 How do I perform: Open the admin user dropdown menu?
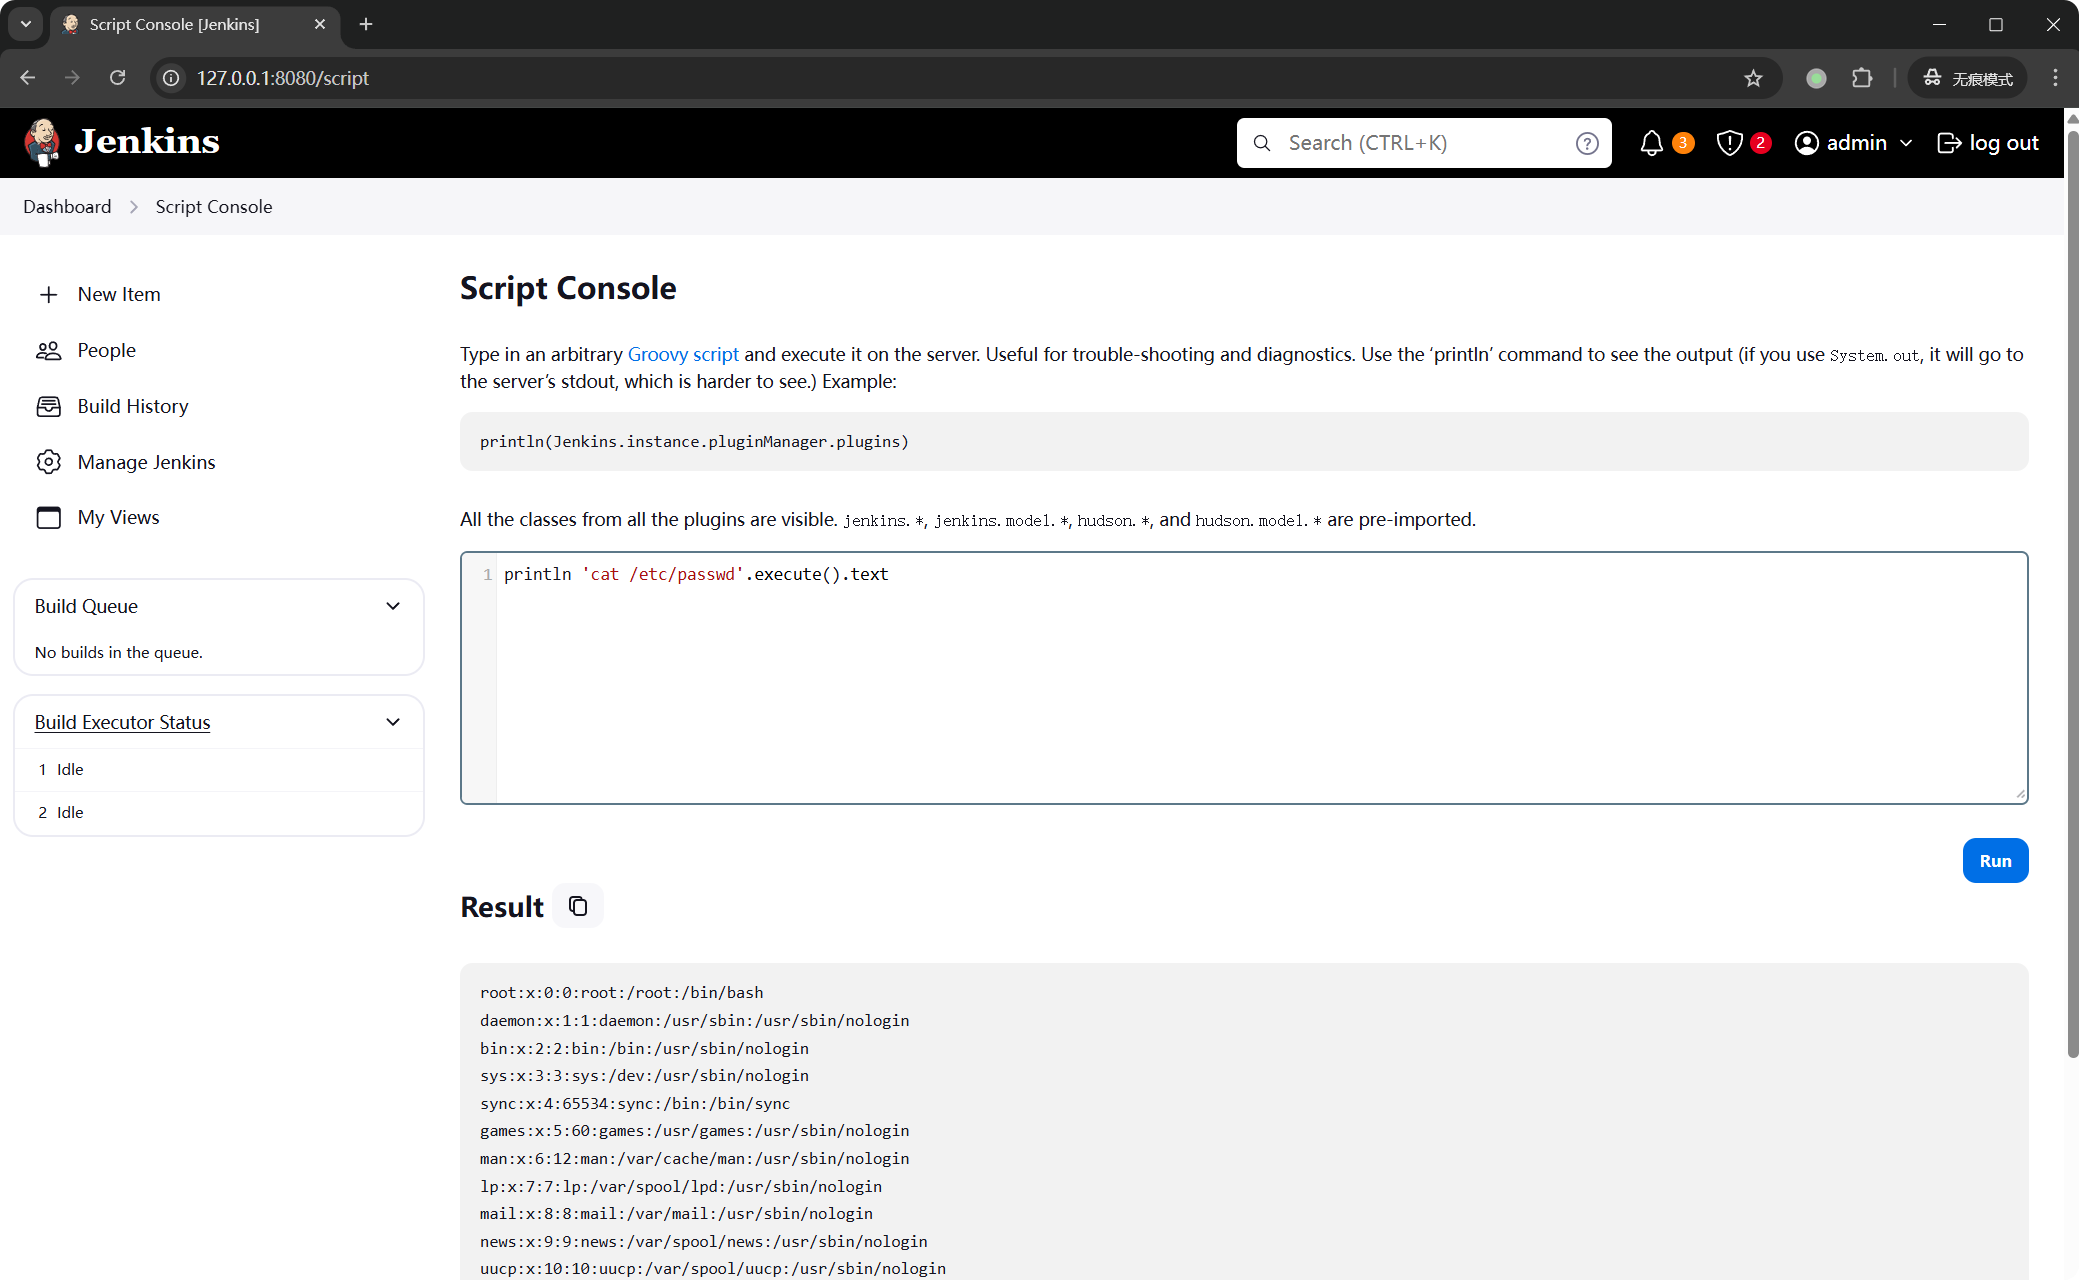[x=1905, y=143]
